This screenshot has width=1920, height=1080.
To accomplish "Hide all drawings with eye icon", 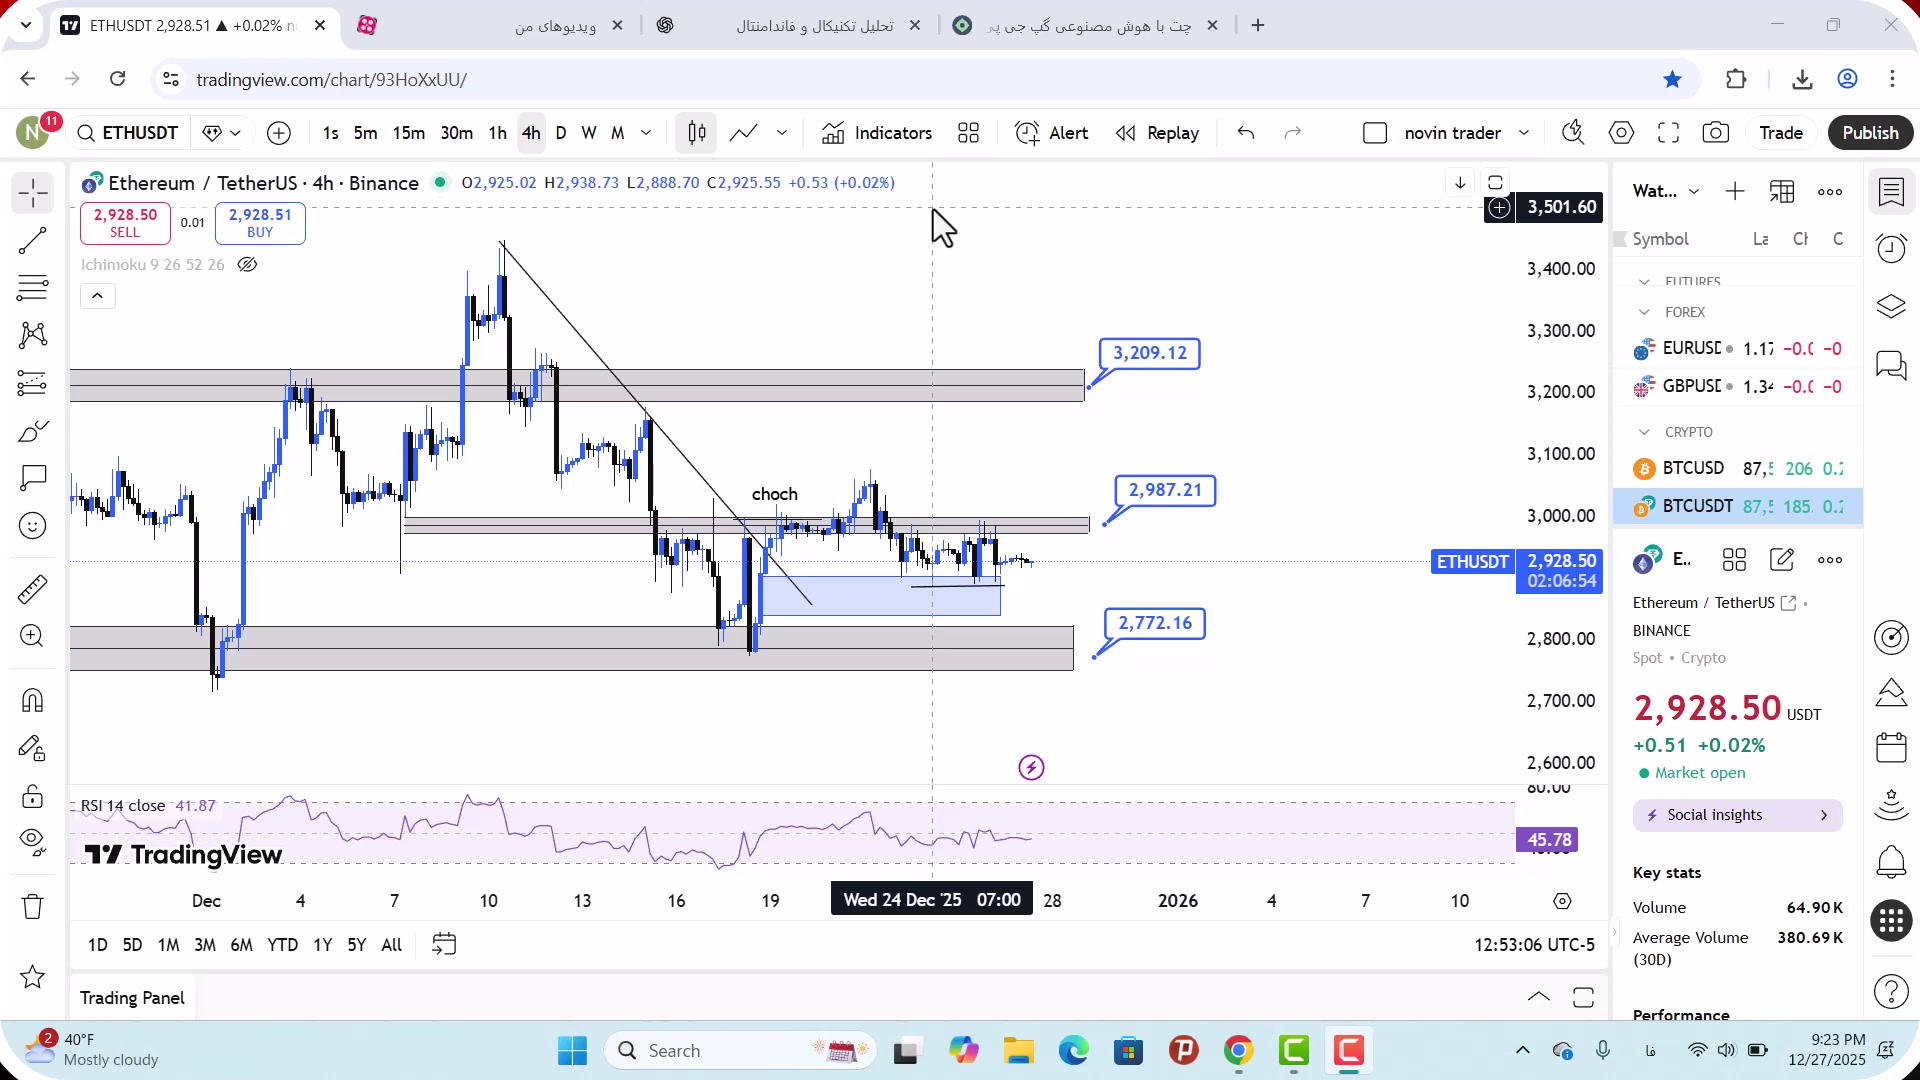I will pyautogui.click(x=33, y=842).
